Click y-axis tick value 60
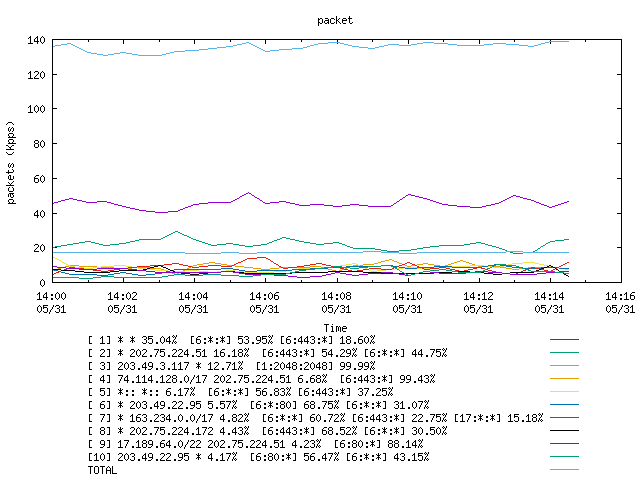640x480 pixels. tap(39, 179)
